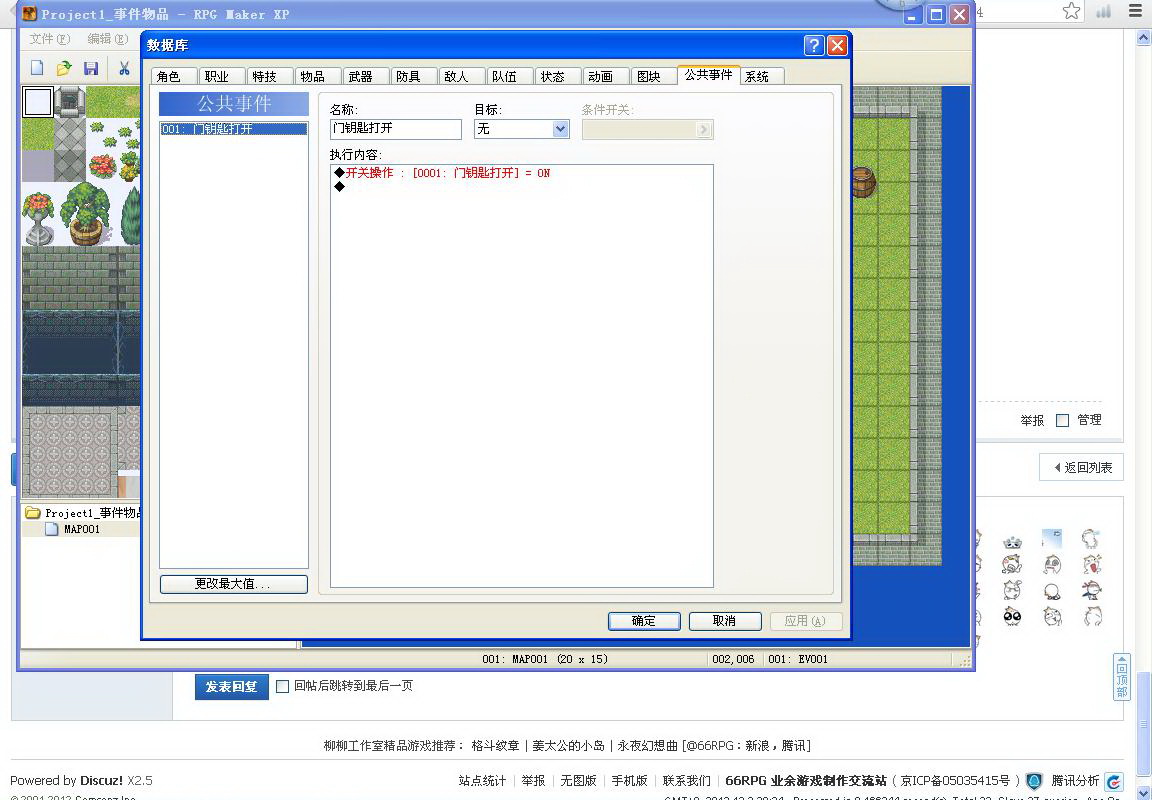
Task: Click the 001: EV001 status bar entry
Action: pyautogui.click(x=798, y=659)
